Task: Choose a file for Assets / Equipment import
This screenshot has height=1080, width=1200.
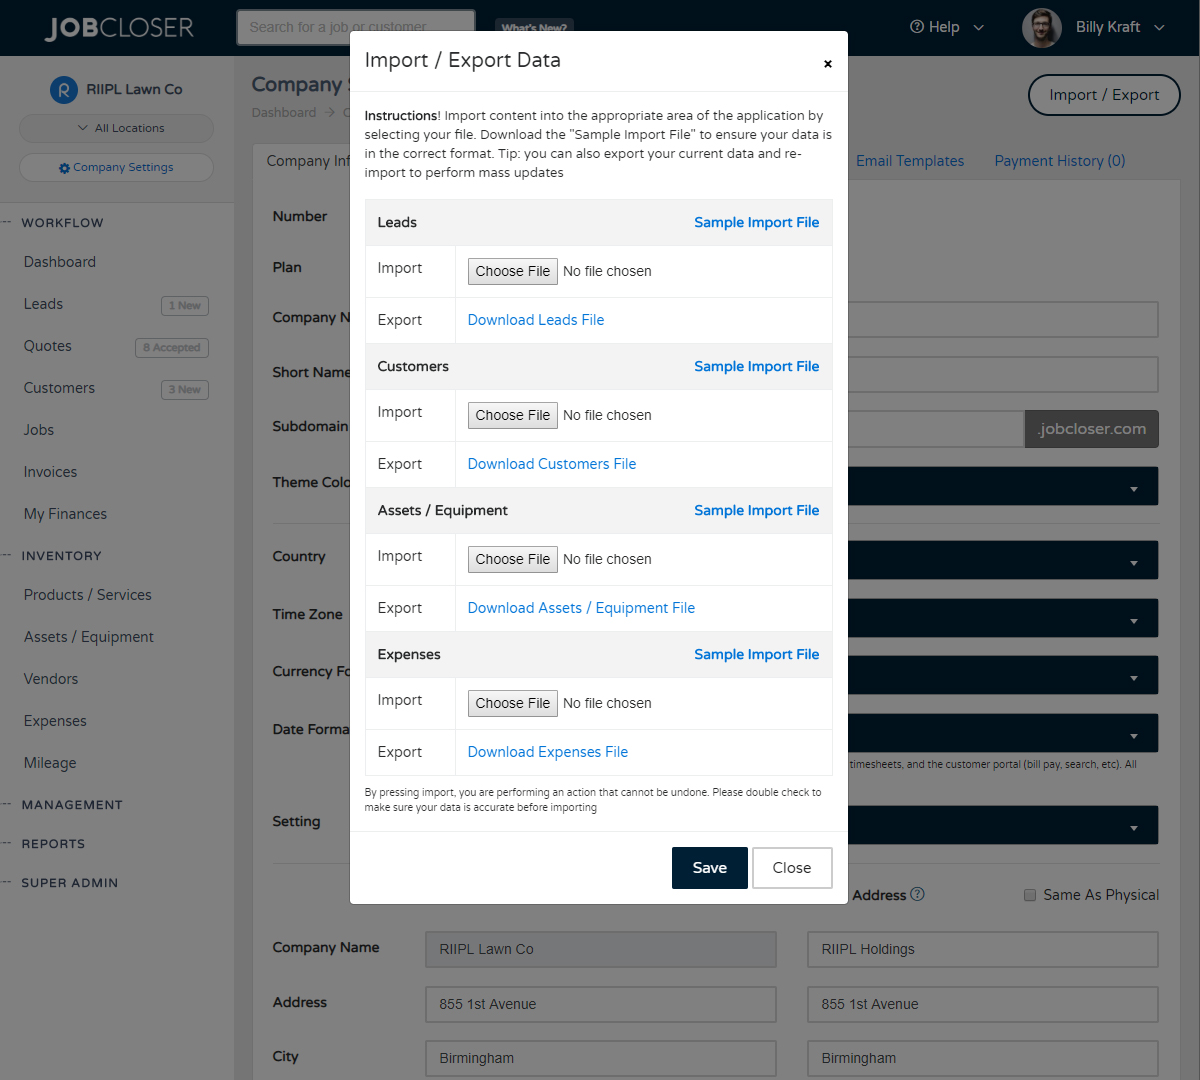Action: [x=512, y=559]
